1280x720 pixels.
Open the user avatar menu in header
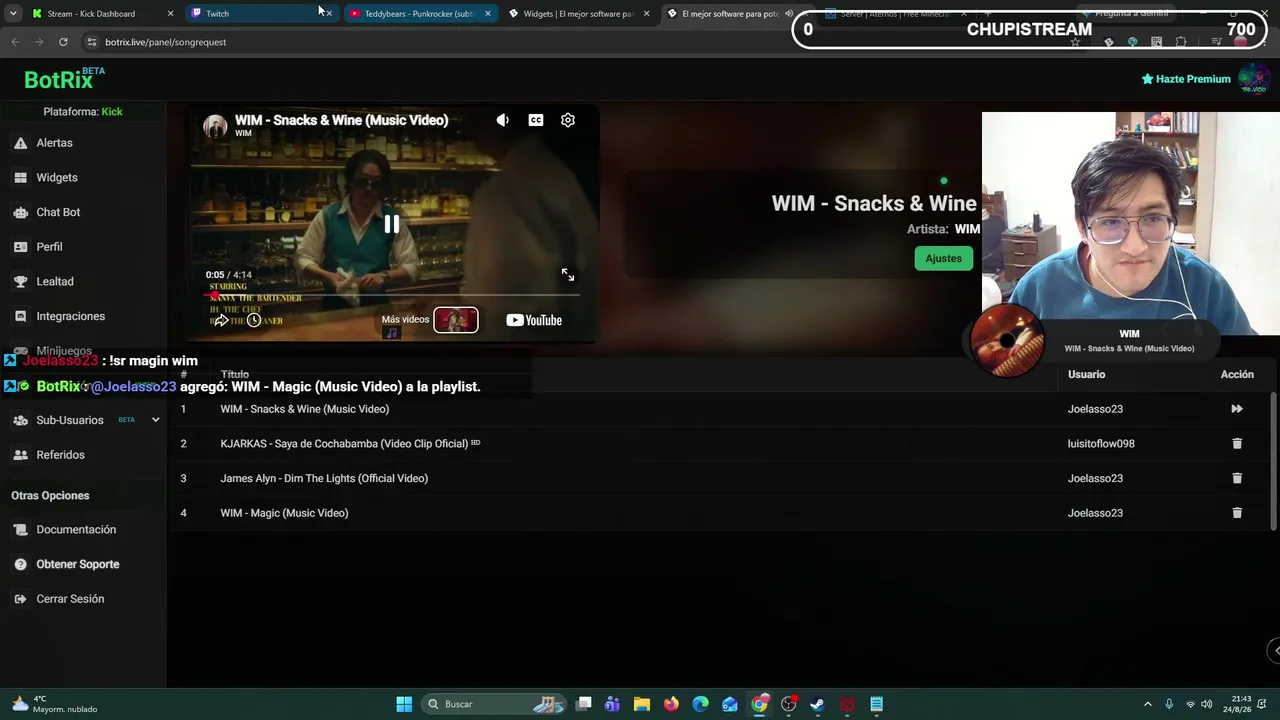pos(1253,79)
